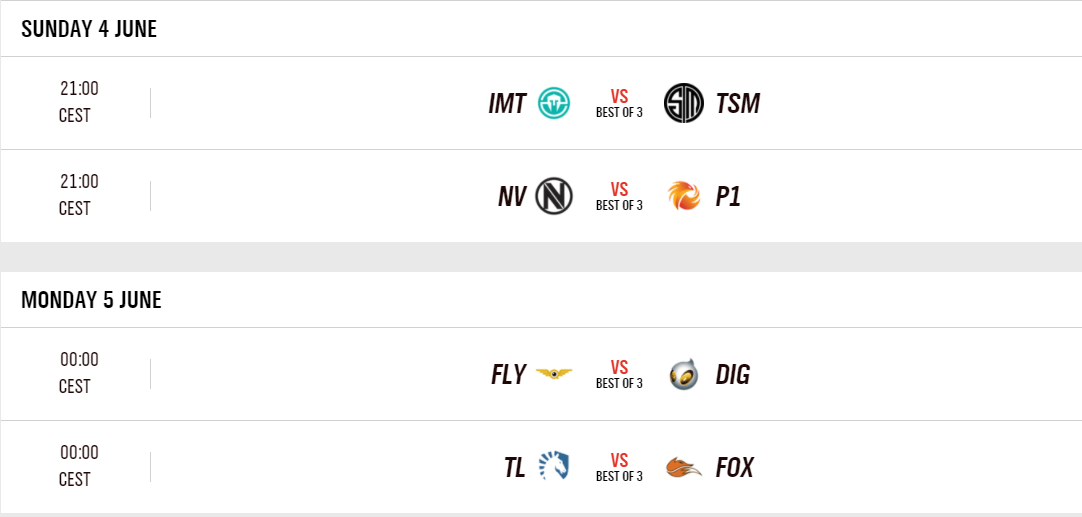The height and width of the screenshot is (517, 1082).
Task: Click the FlyQuest golden wings logo
Action: click(554, 374)
